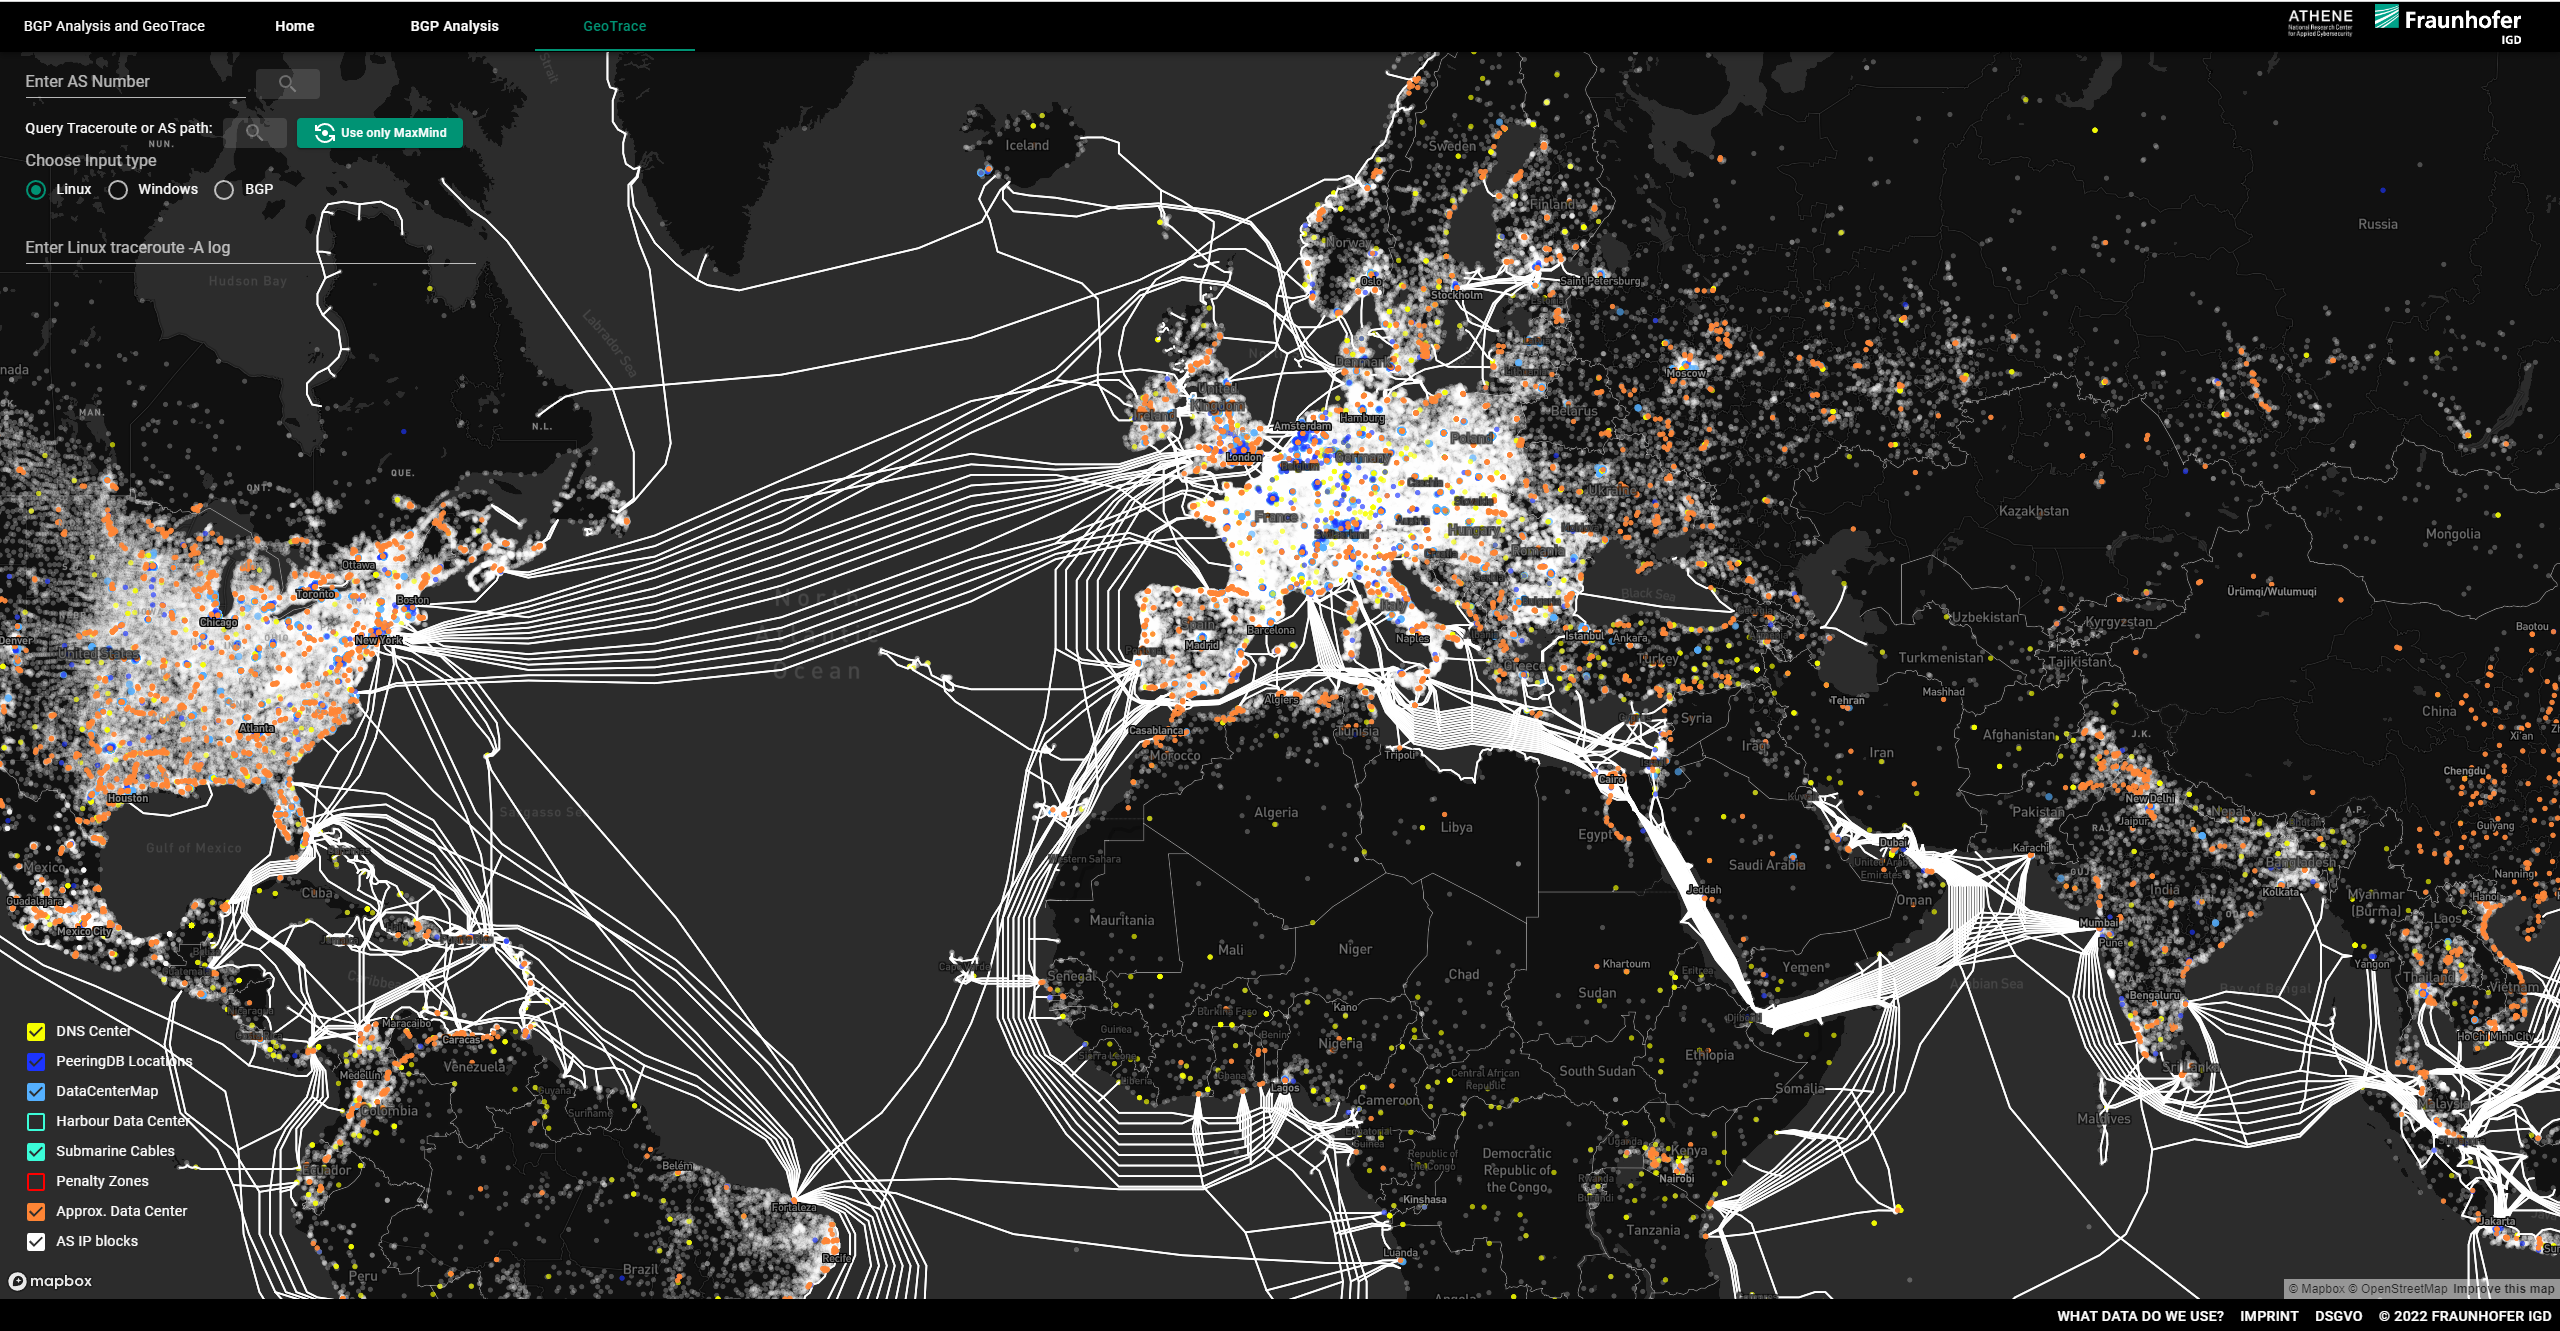Go to the Home tab
The image size is (2560, 1331).
coord(294,26)
